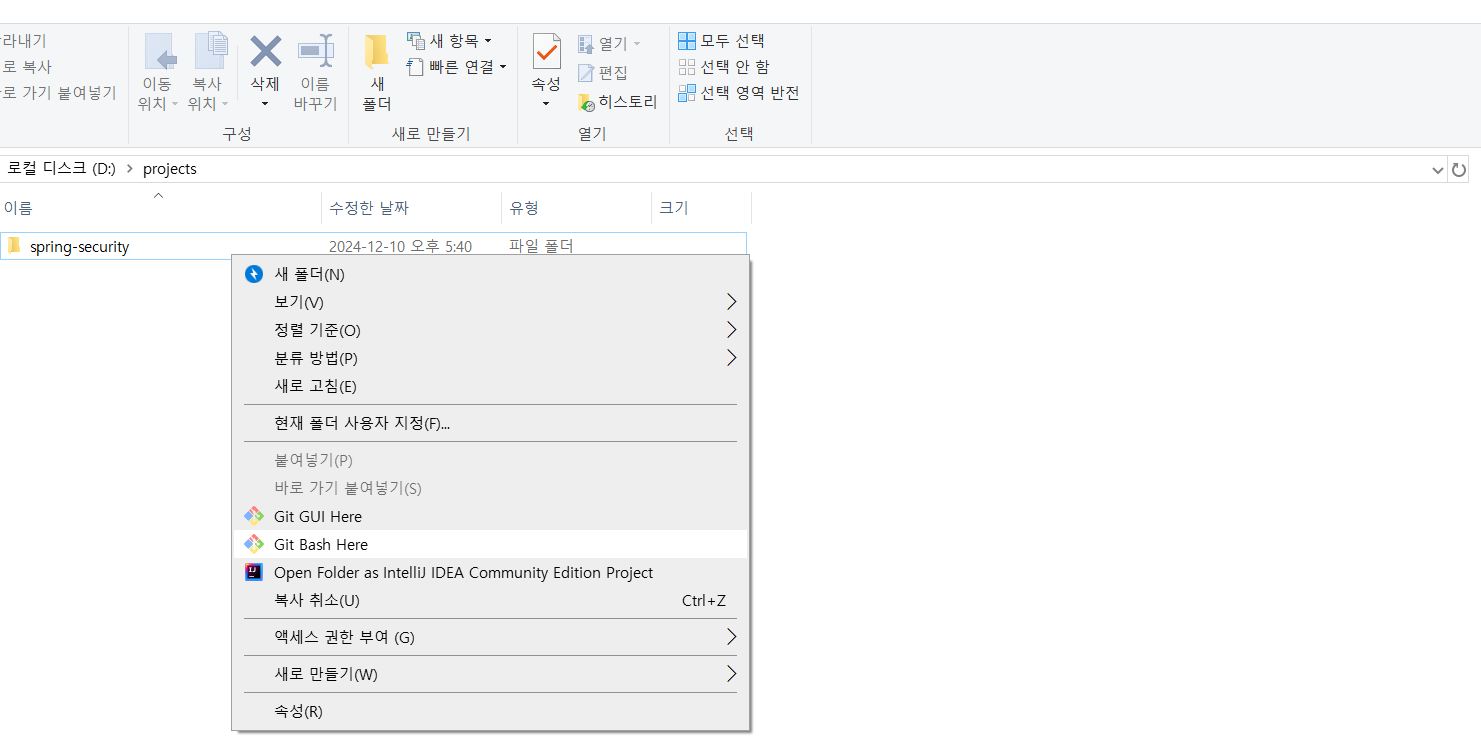Sort by the 이름 column header

tap(160, 208)
